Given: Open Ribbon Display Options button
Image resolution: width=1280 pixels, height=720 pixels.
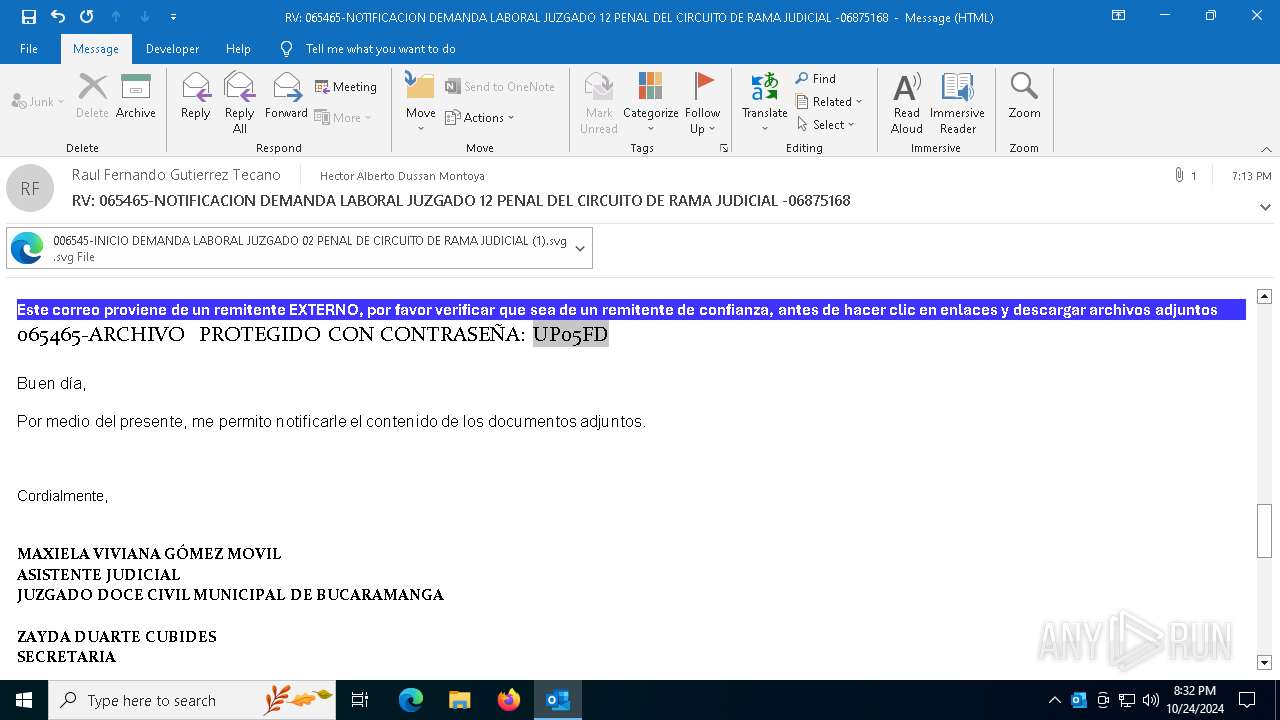Looking at the screenshot, I should tap(1118, 16).
